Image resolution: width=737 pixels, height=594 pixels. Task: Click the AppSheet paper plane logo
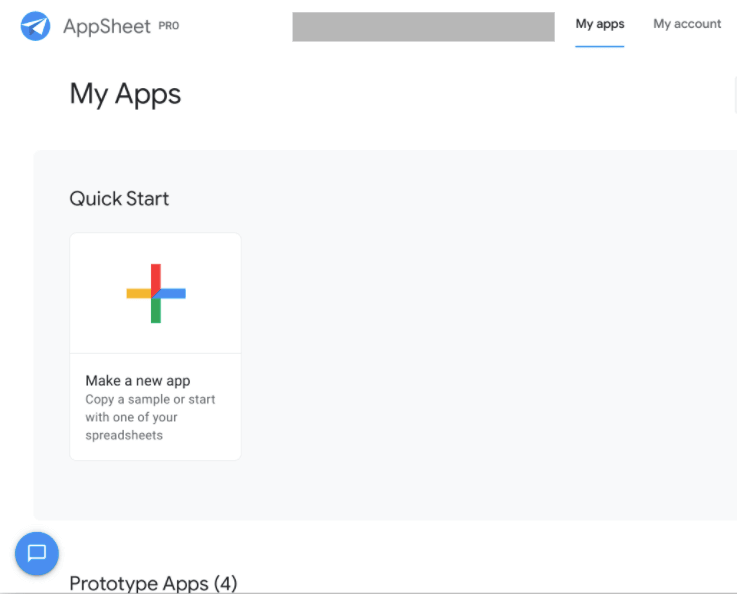36,26
